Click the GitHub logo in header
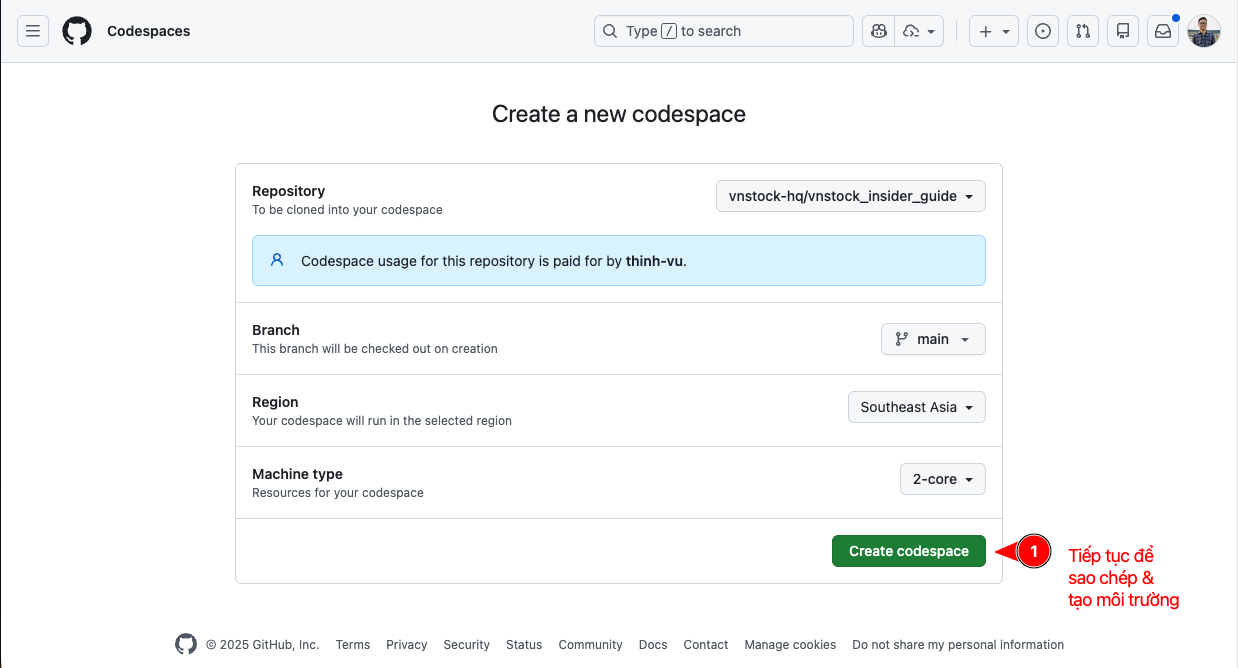 (x=77, y=31)
